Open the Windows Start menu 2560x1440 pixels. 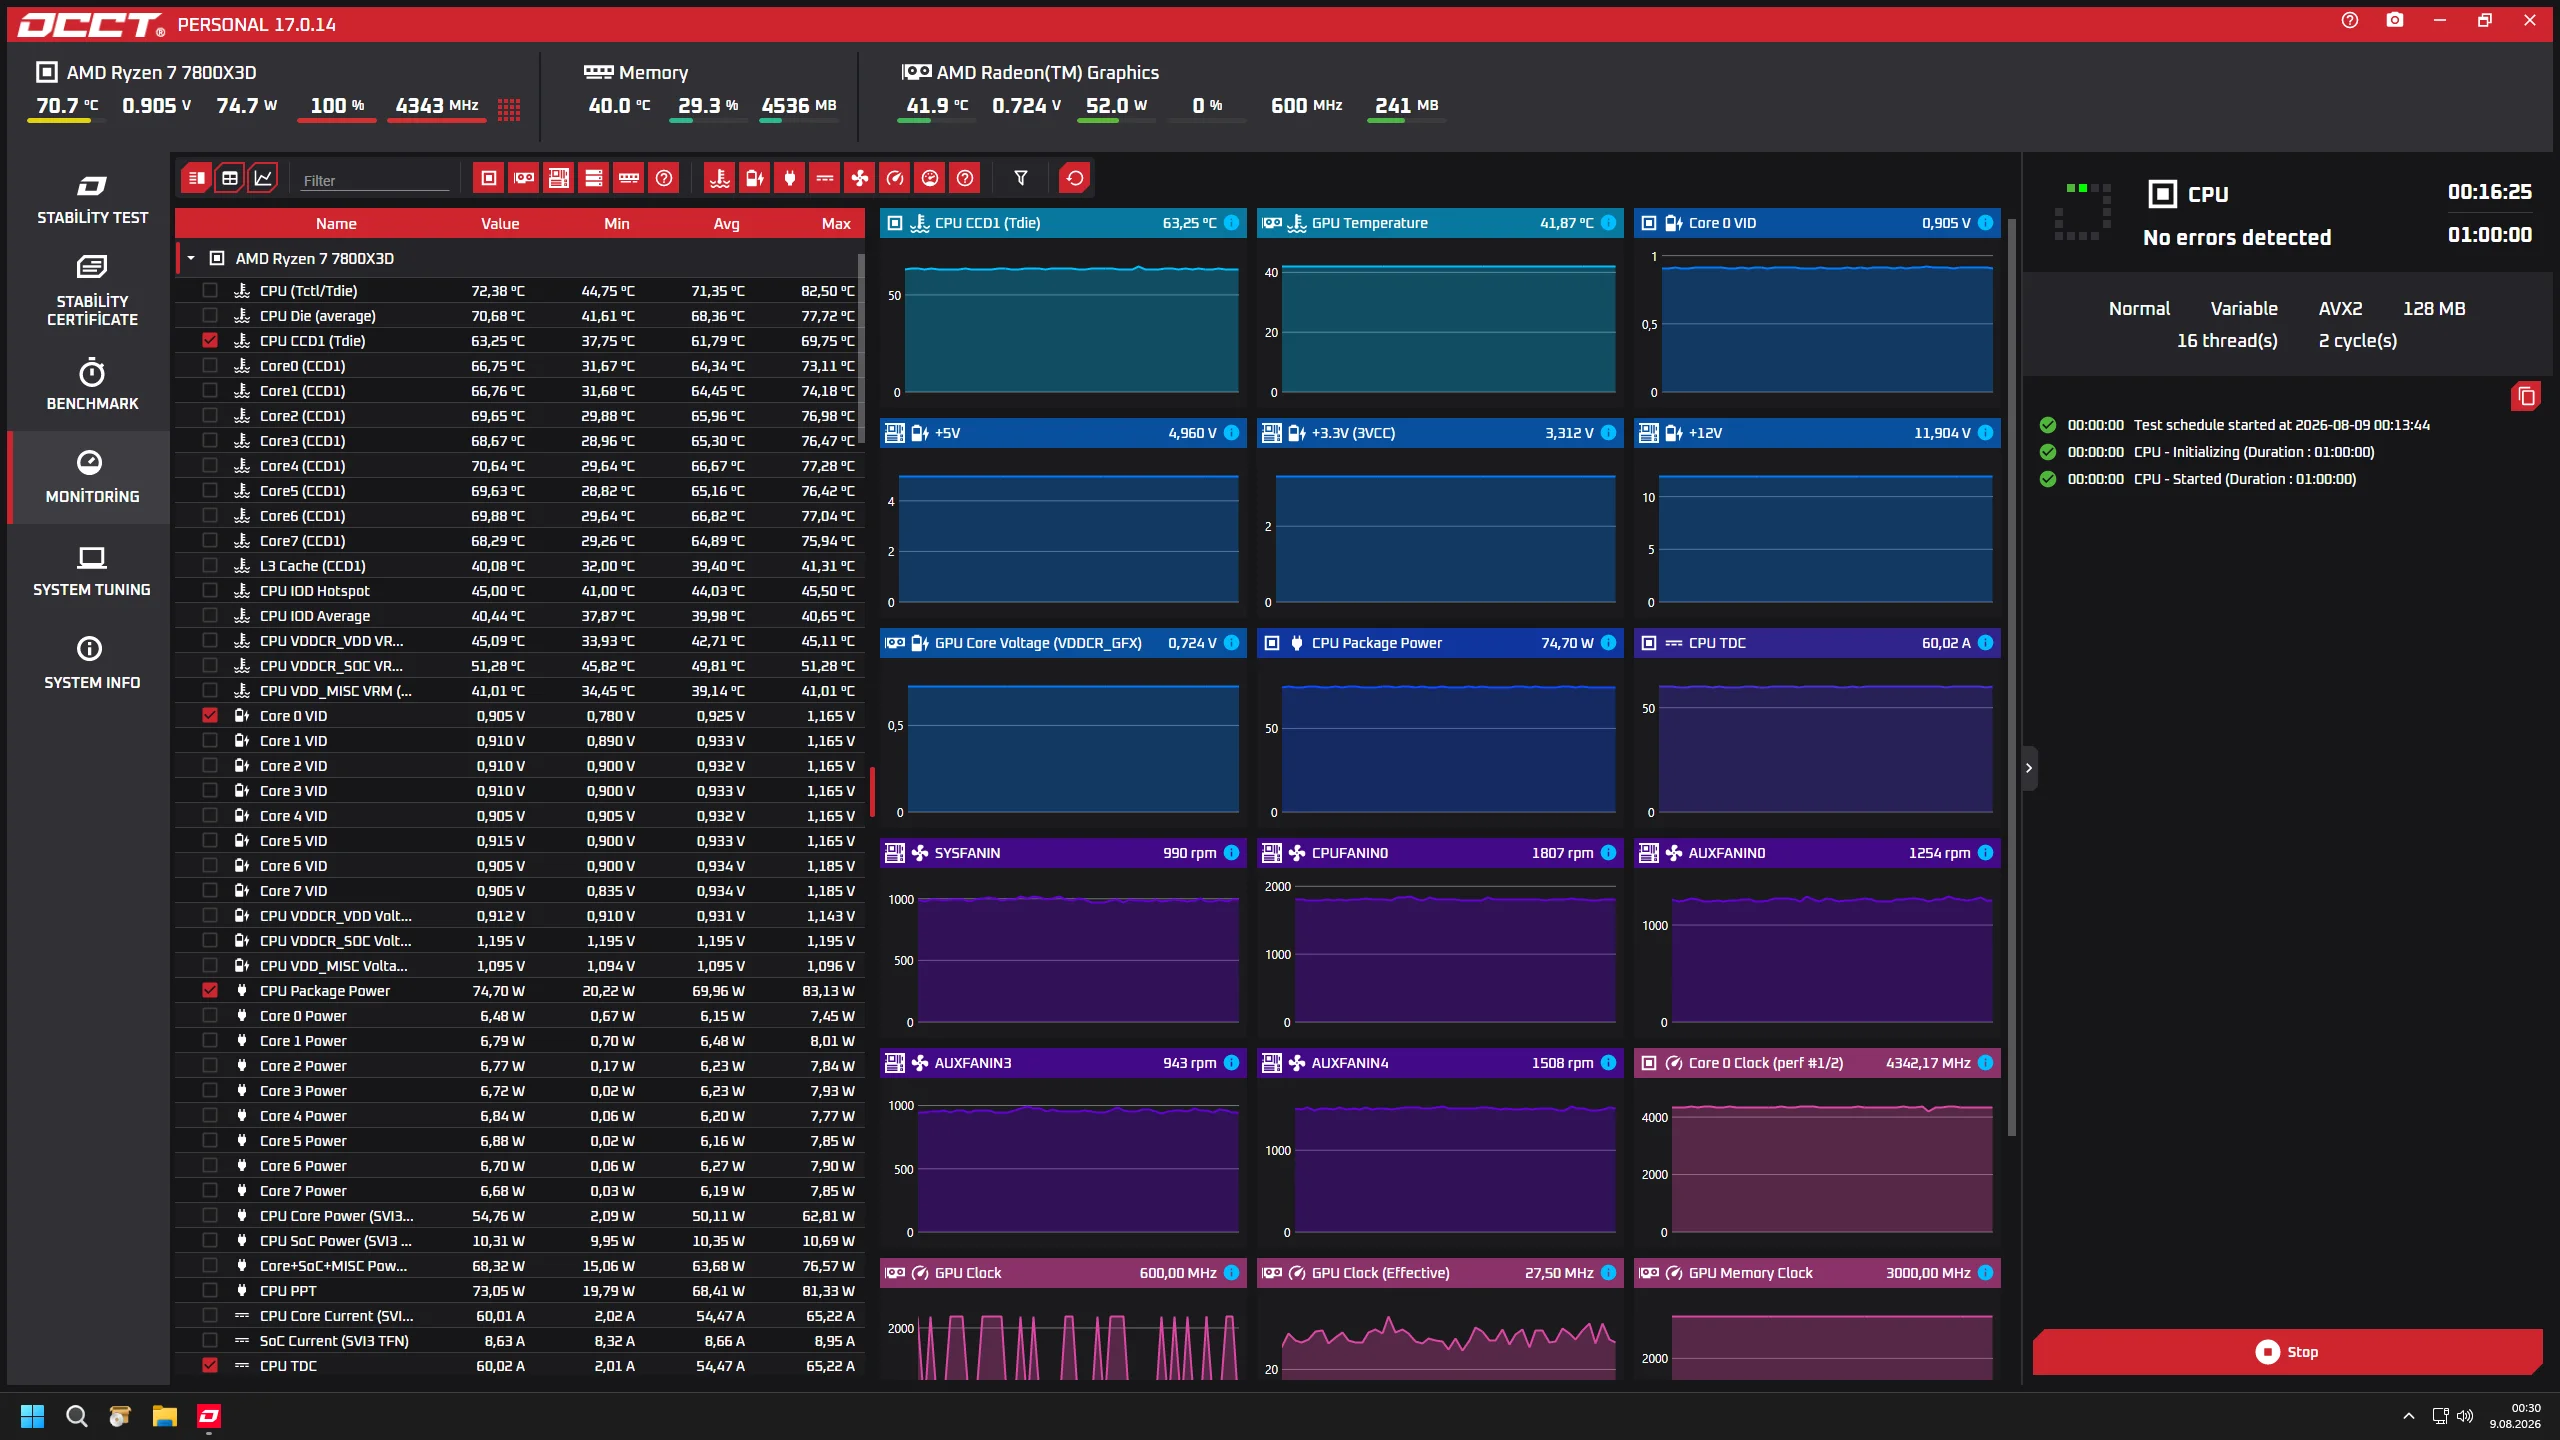pos(33,1416)
